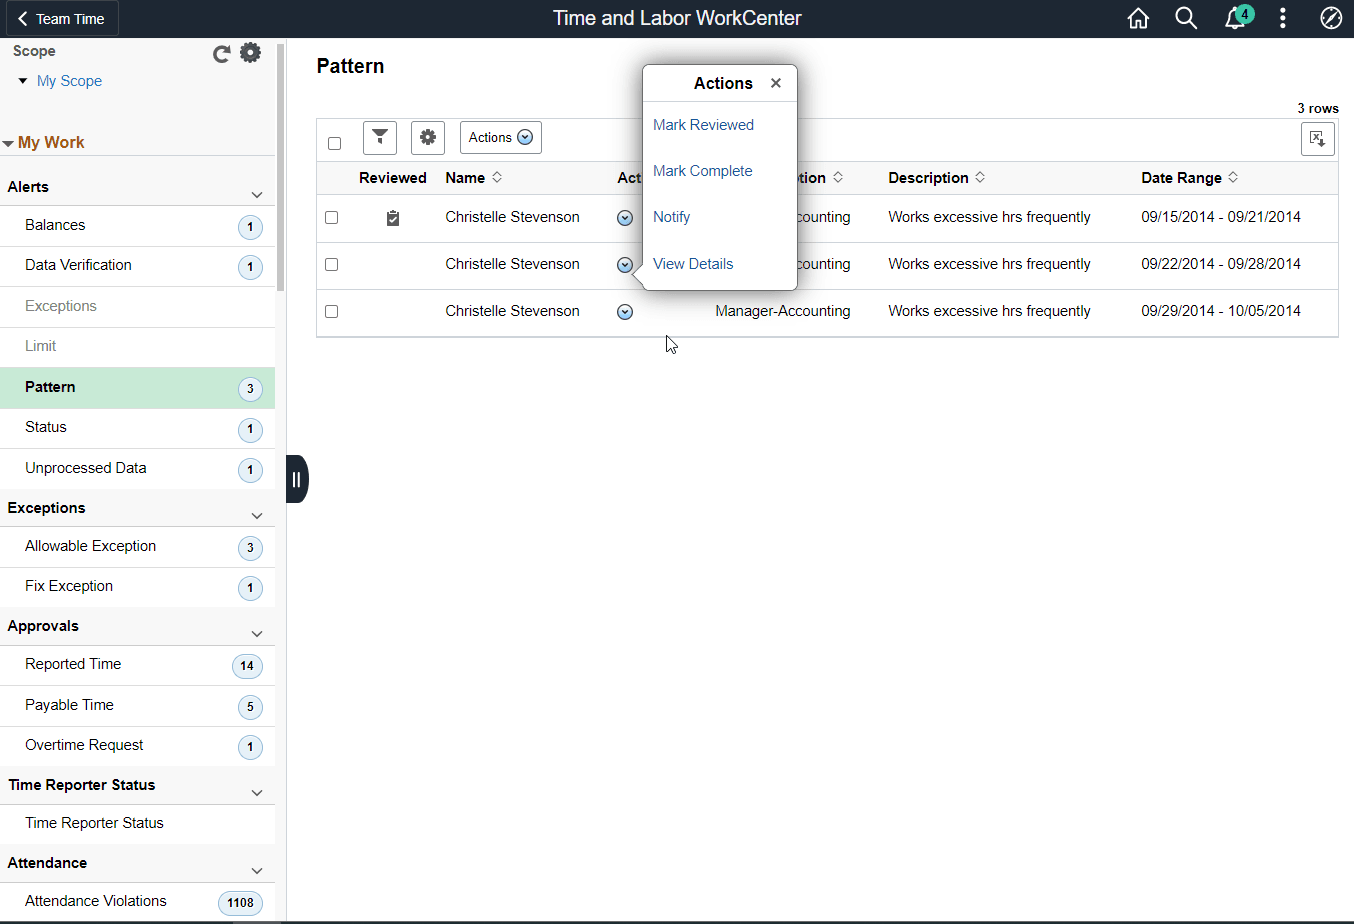Tick the checkbox on the second Pattern row
Image resolution: width=1354 pixels, height=924 pixels.
click(331, 264)
